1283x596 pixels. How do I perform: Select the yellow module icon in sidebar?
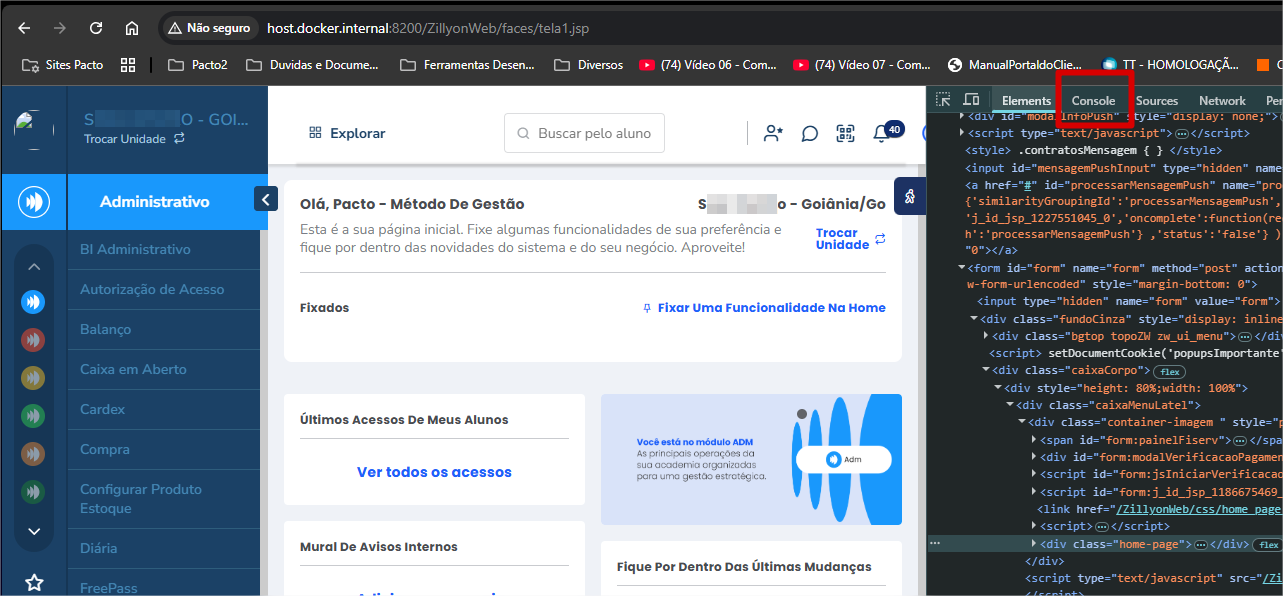click(x=33, y=378)
